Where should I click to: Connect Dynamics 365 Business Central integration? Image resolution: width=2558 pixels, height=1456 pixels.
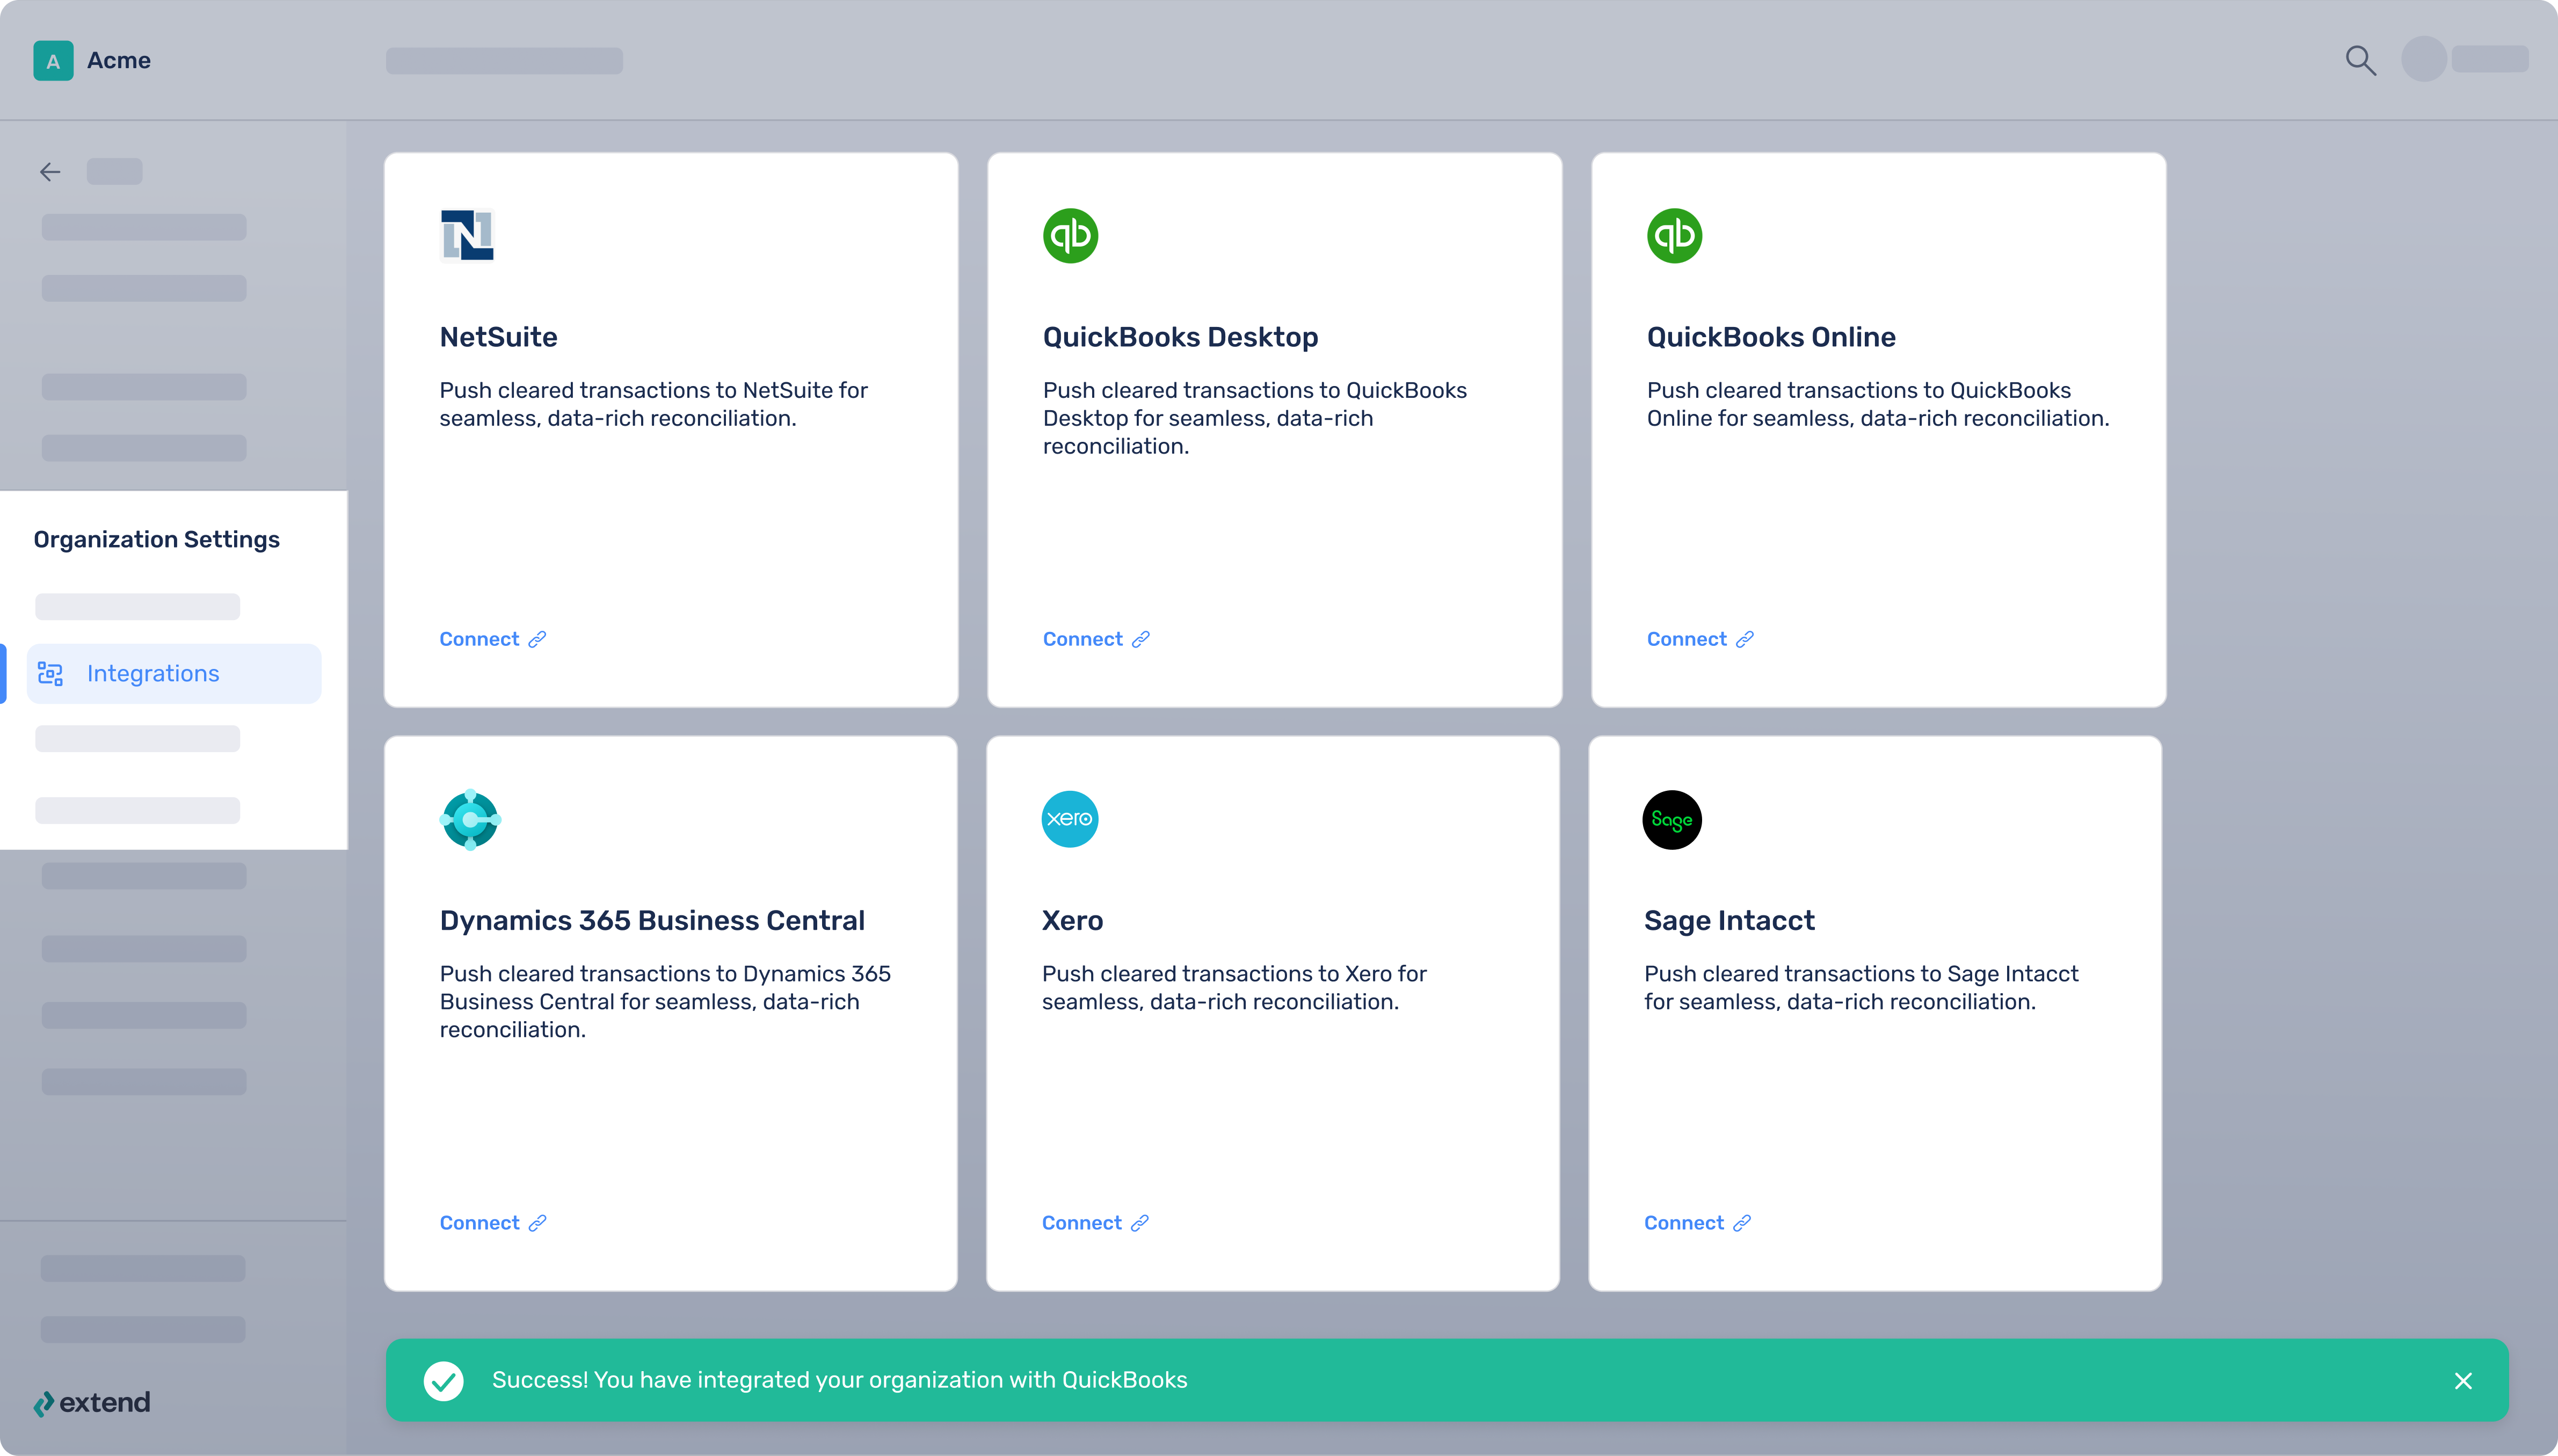(x=493, y=1223)
